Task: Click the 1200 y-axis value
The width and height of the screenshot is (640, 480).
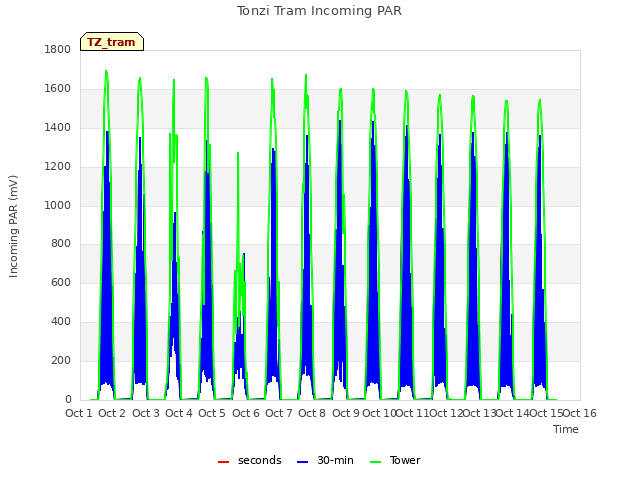Action: (x=58, y=167)
